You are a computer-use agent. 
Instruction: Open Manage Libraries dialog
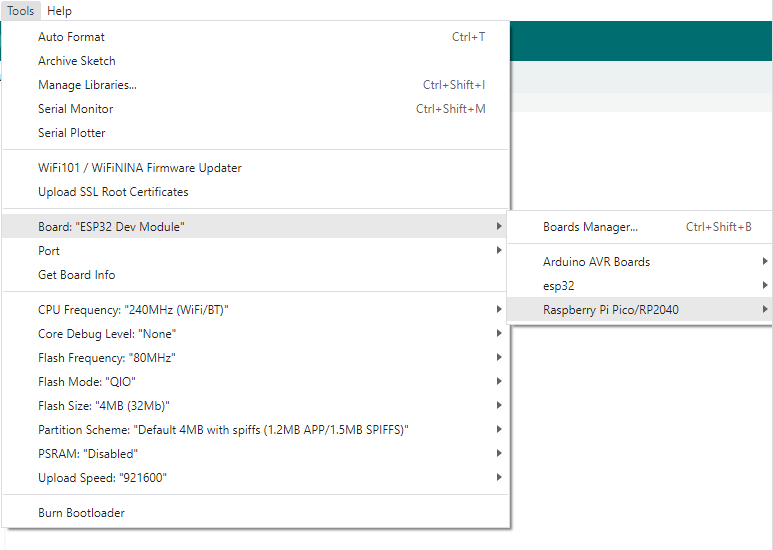[x=87, y=85]
